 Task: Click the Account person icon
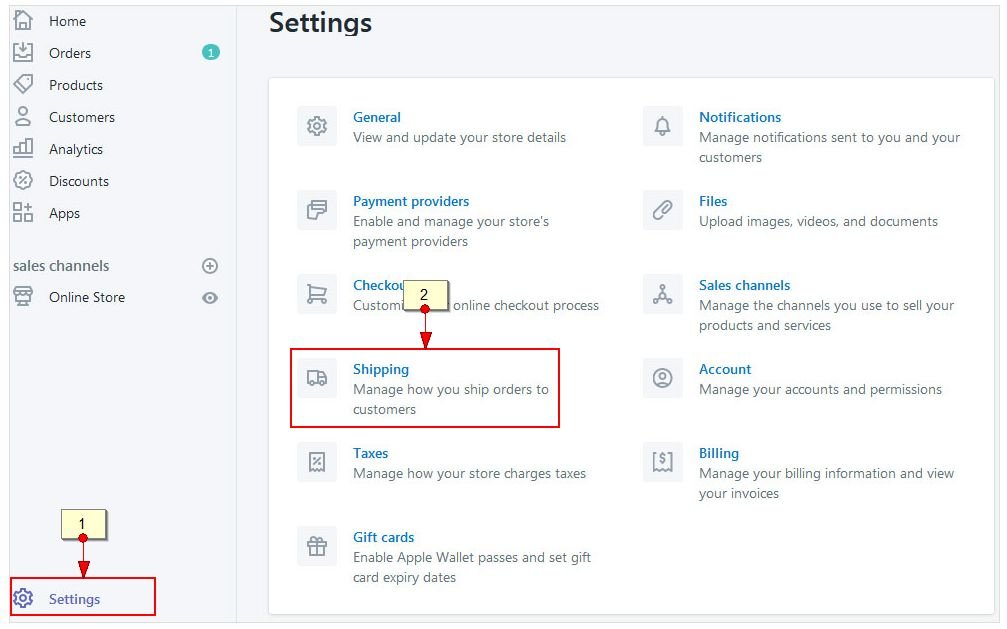[x=662, y=378]
